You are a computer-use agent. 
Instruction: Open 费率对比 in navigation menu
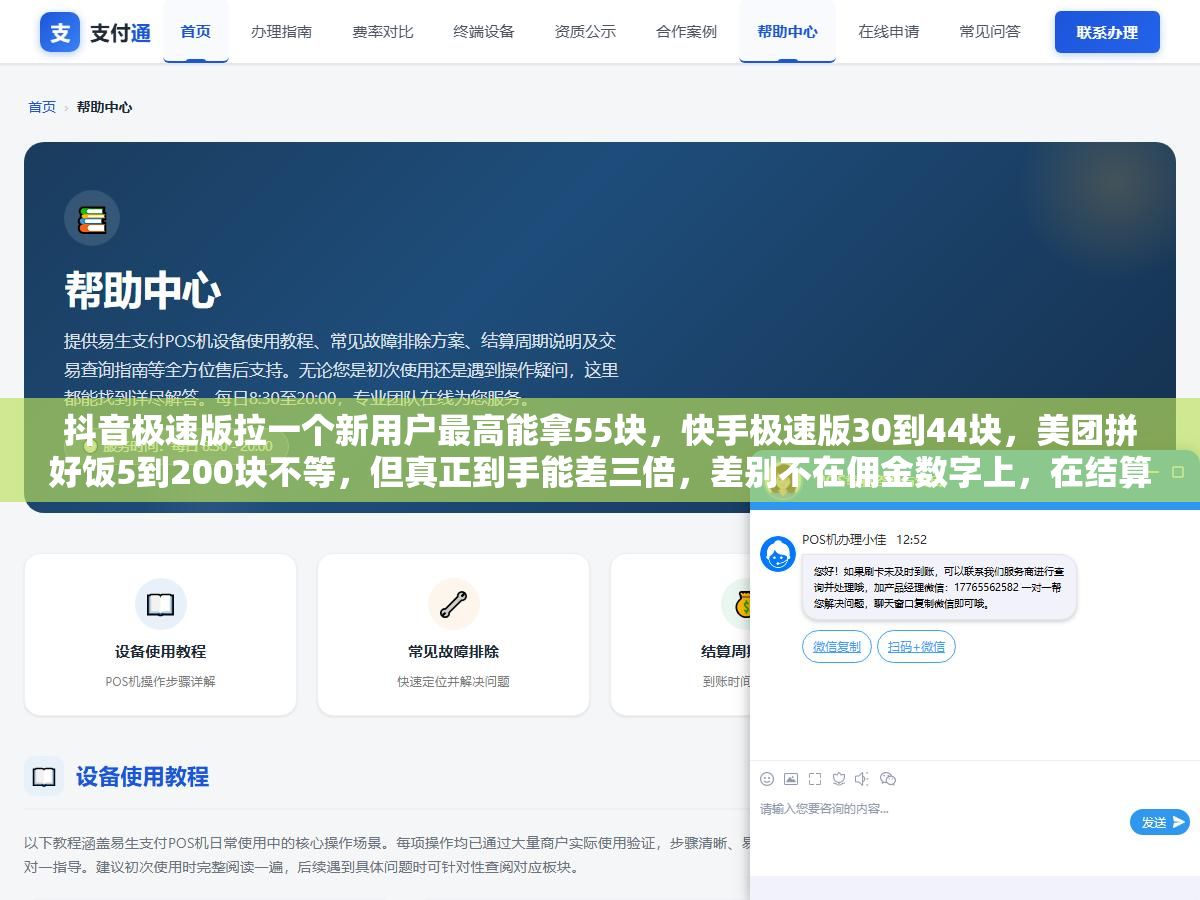coord(382,31)
